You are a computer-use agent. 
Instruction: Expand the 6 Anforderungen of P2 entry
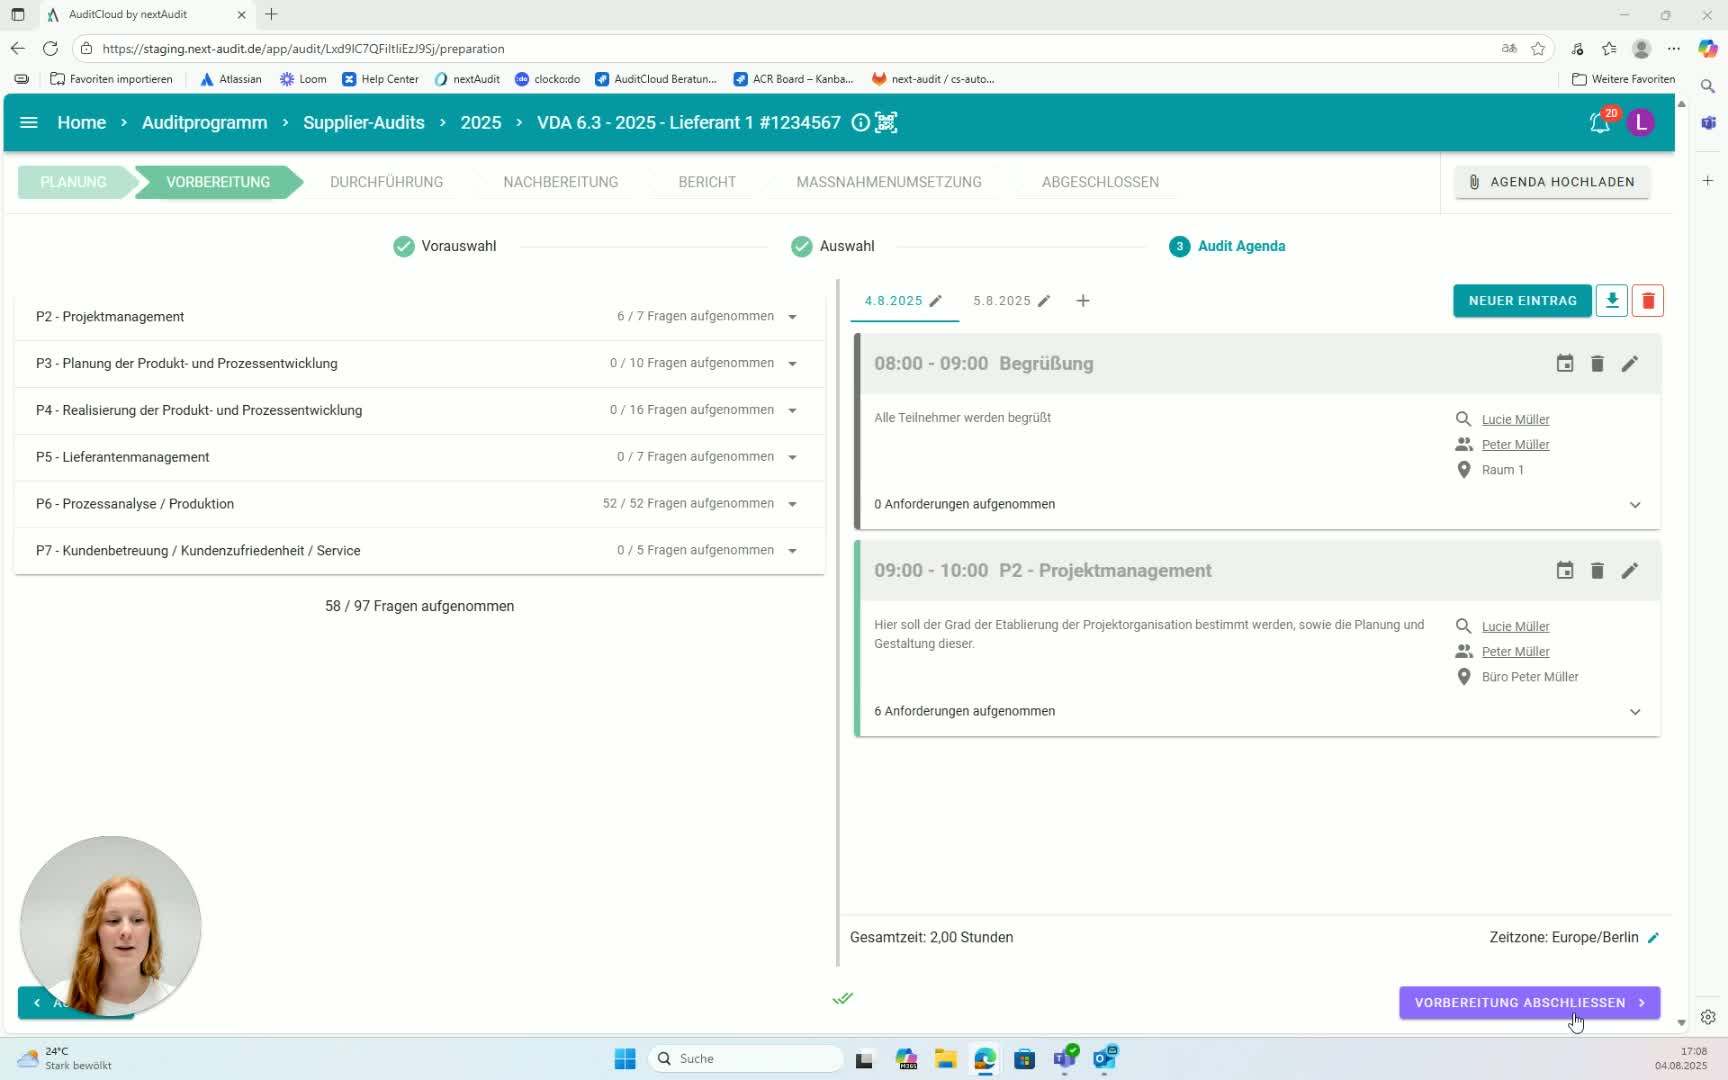1635,712
